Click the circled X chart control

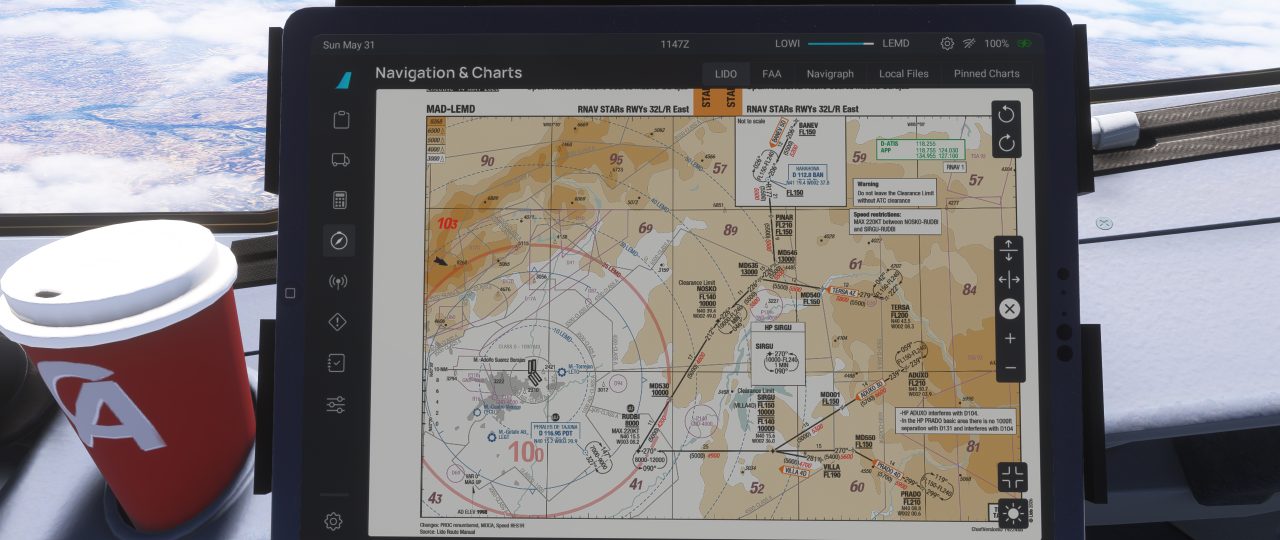[x=1010, y=308]
